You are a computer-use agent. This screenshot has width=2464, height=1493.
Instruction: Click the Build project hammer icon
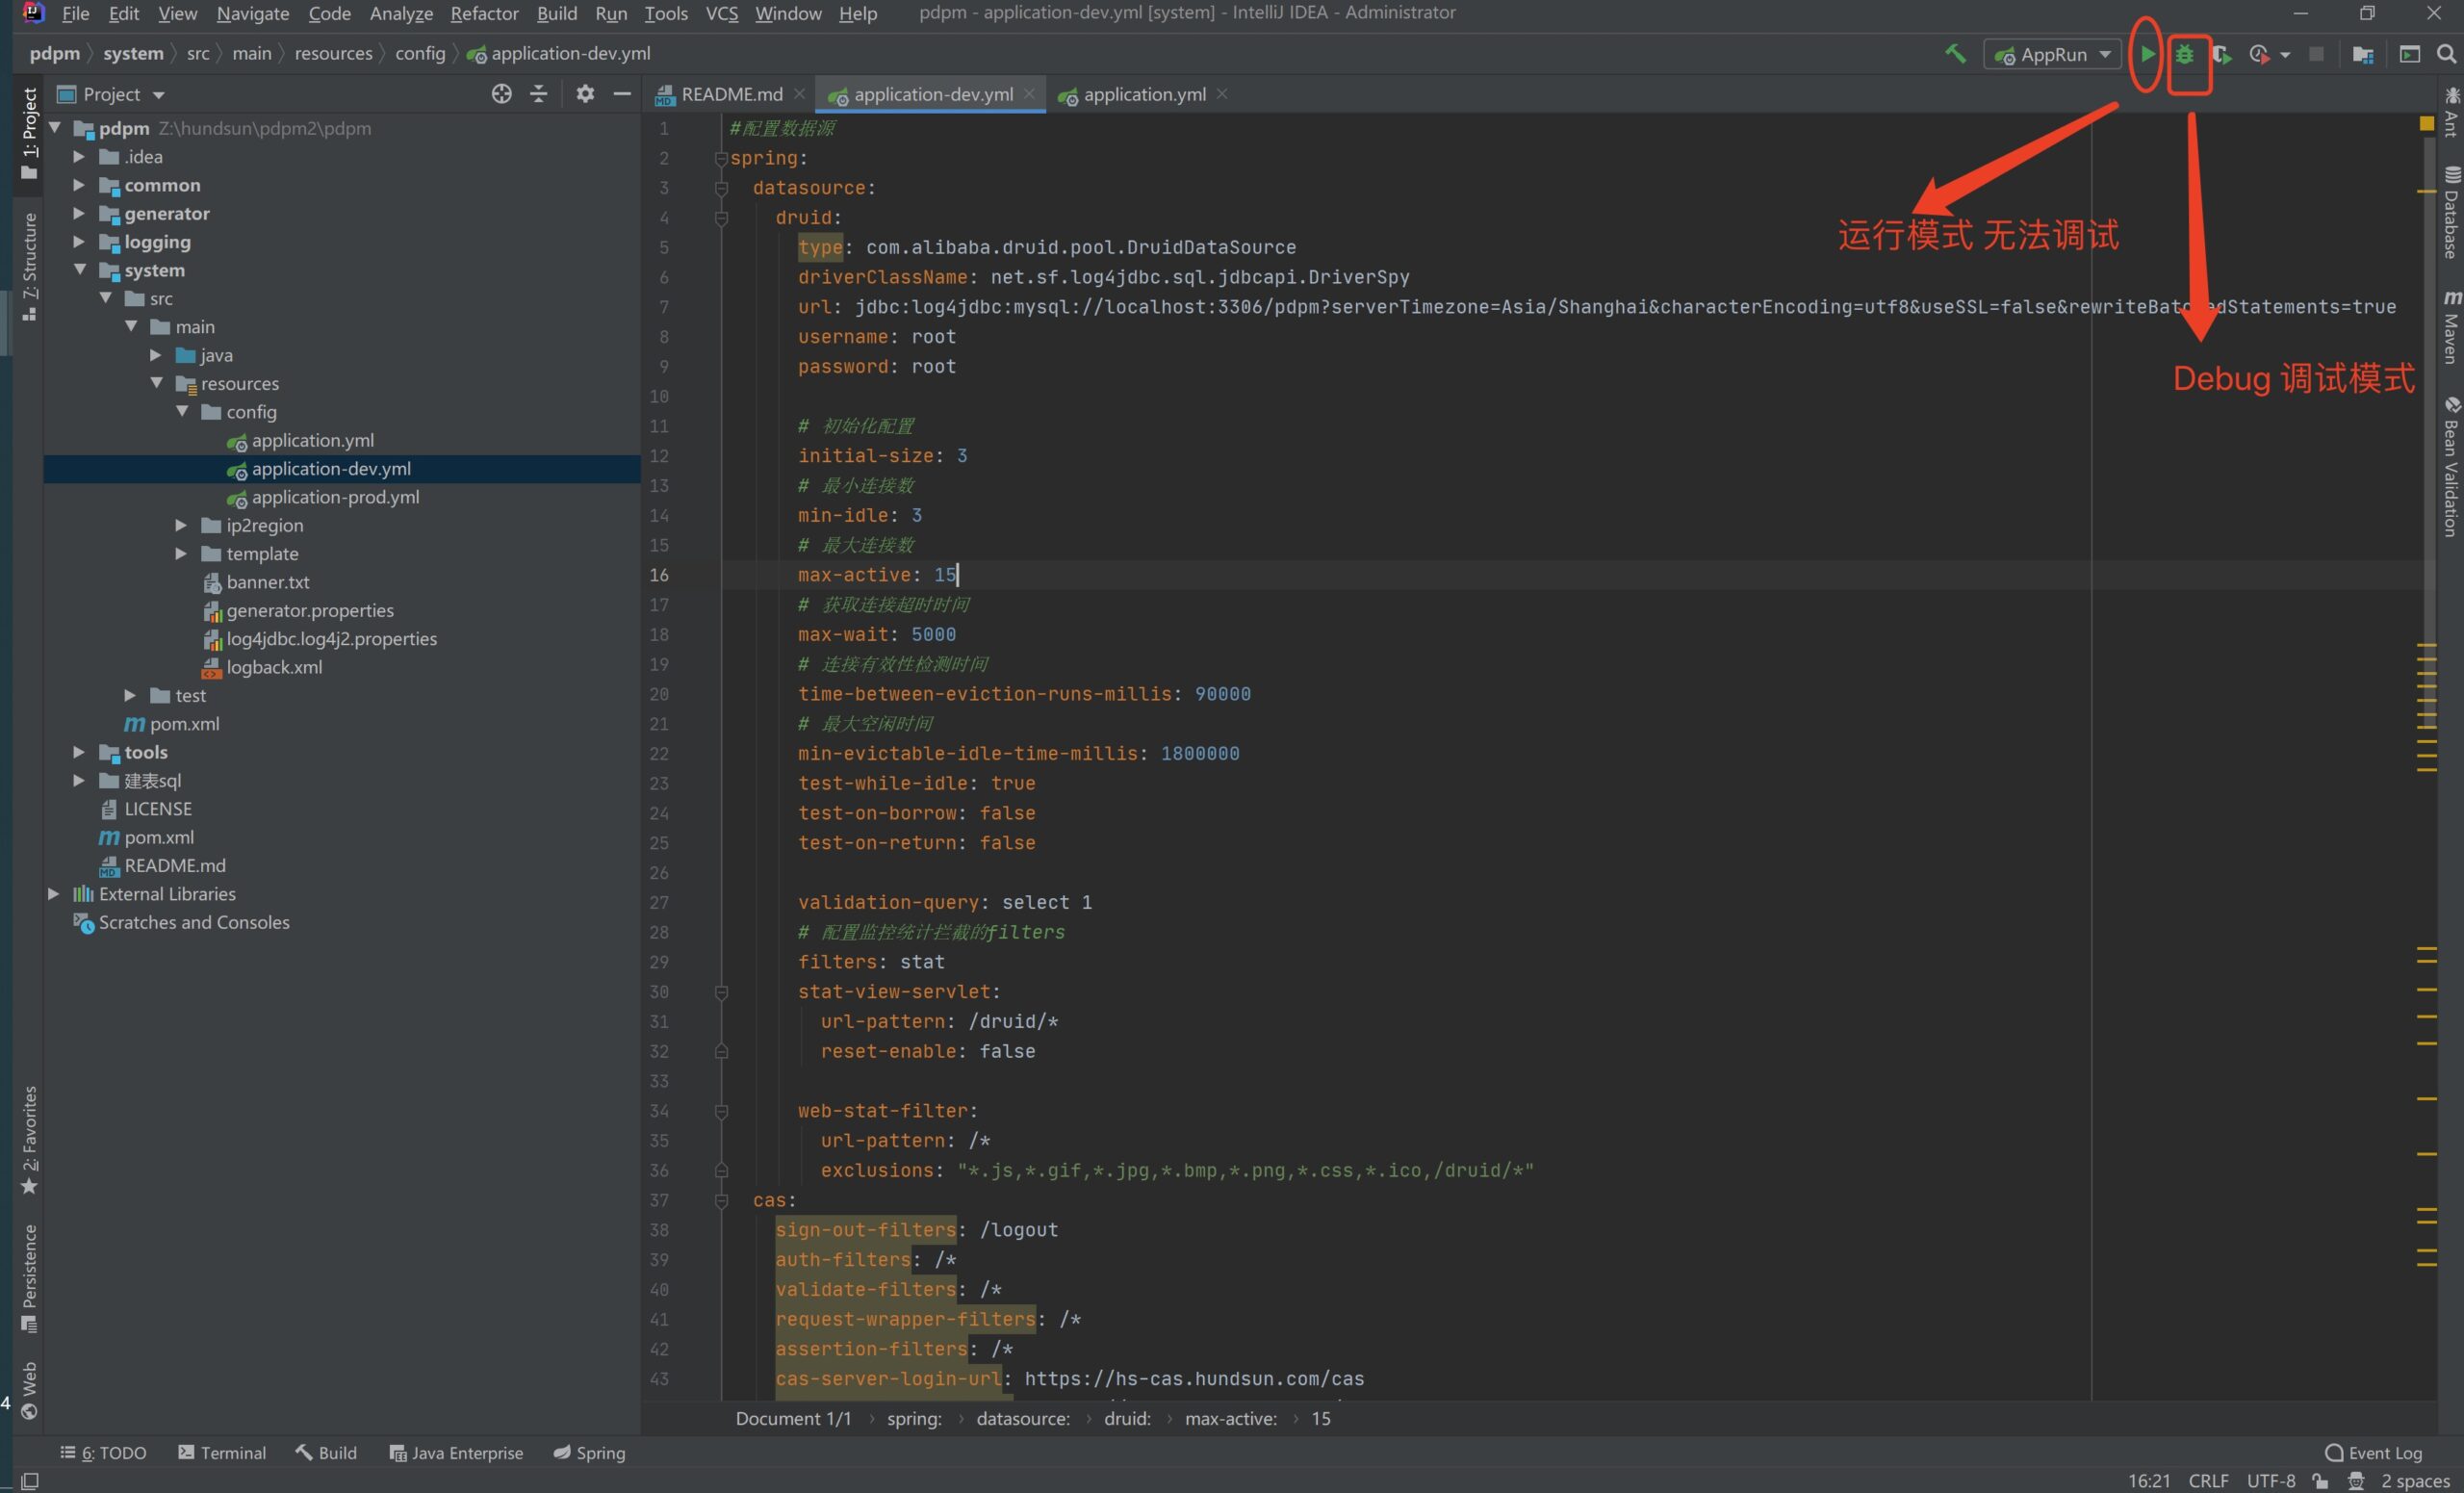(x=1955, y=54)
